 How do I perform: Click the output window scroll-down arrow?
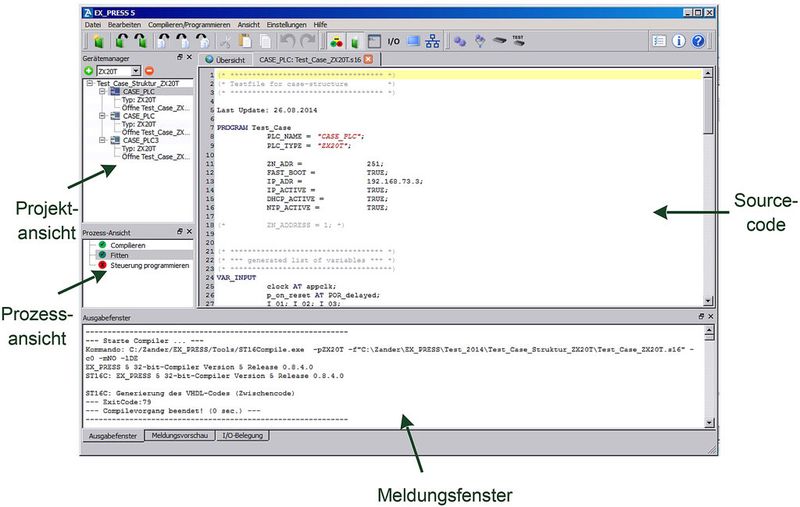coord(709,422)
